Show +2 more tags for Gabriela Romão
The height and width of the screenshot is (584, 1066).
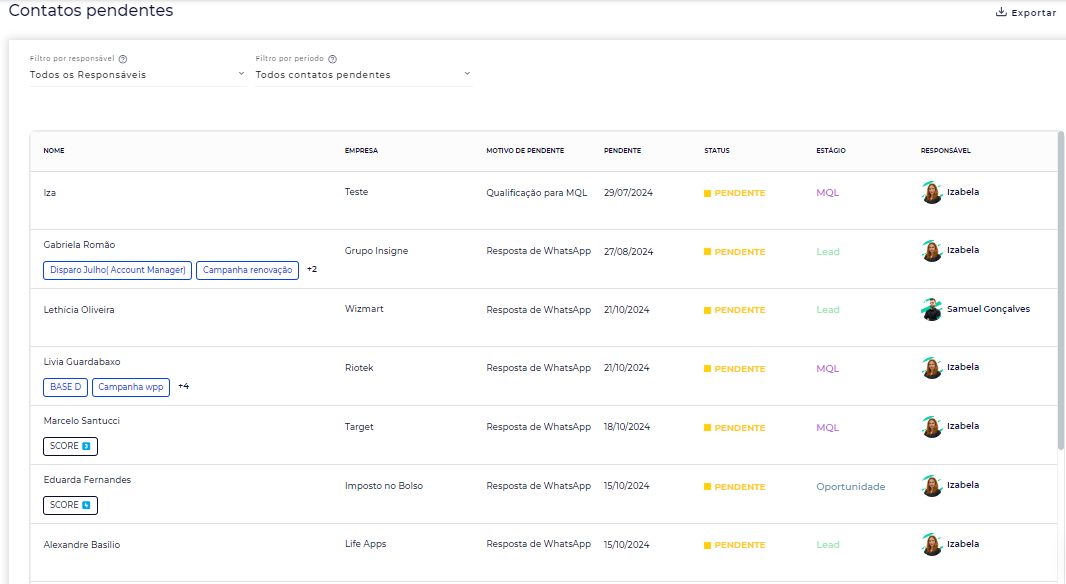(312, 269)
